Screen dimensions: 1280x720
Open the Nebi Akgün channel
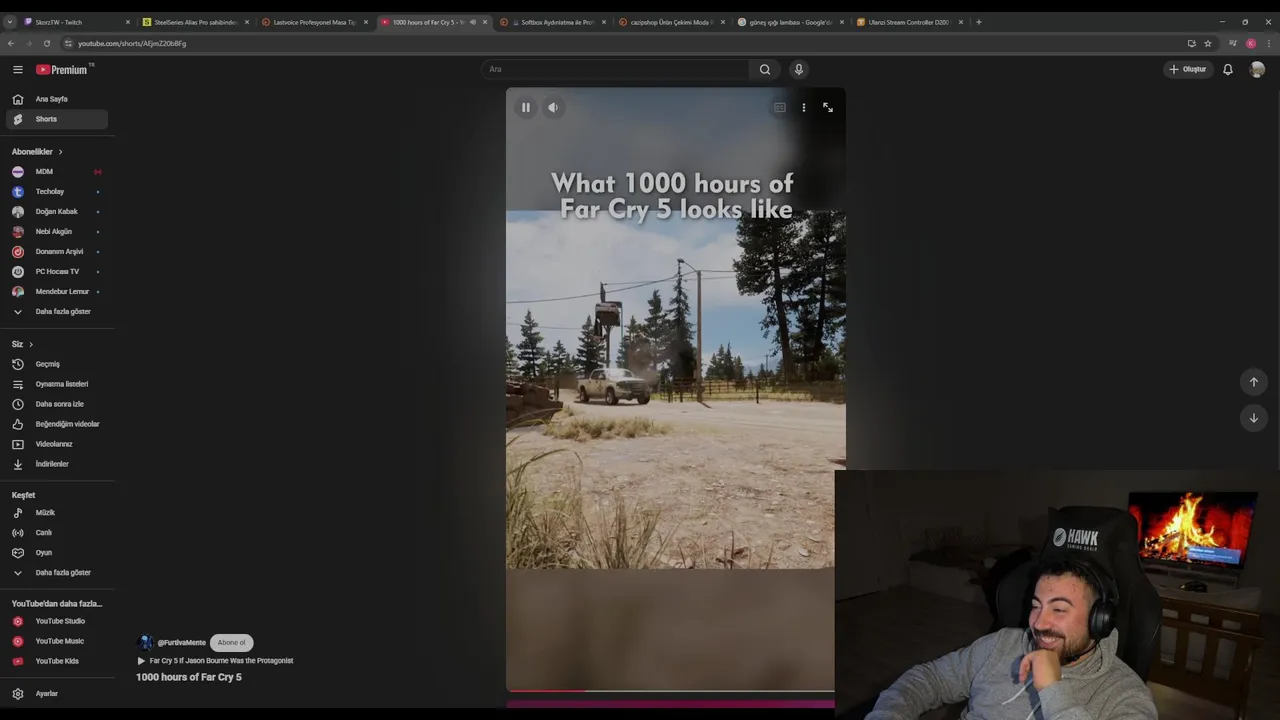coord(57,231)
